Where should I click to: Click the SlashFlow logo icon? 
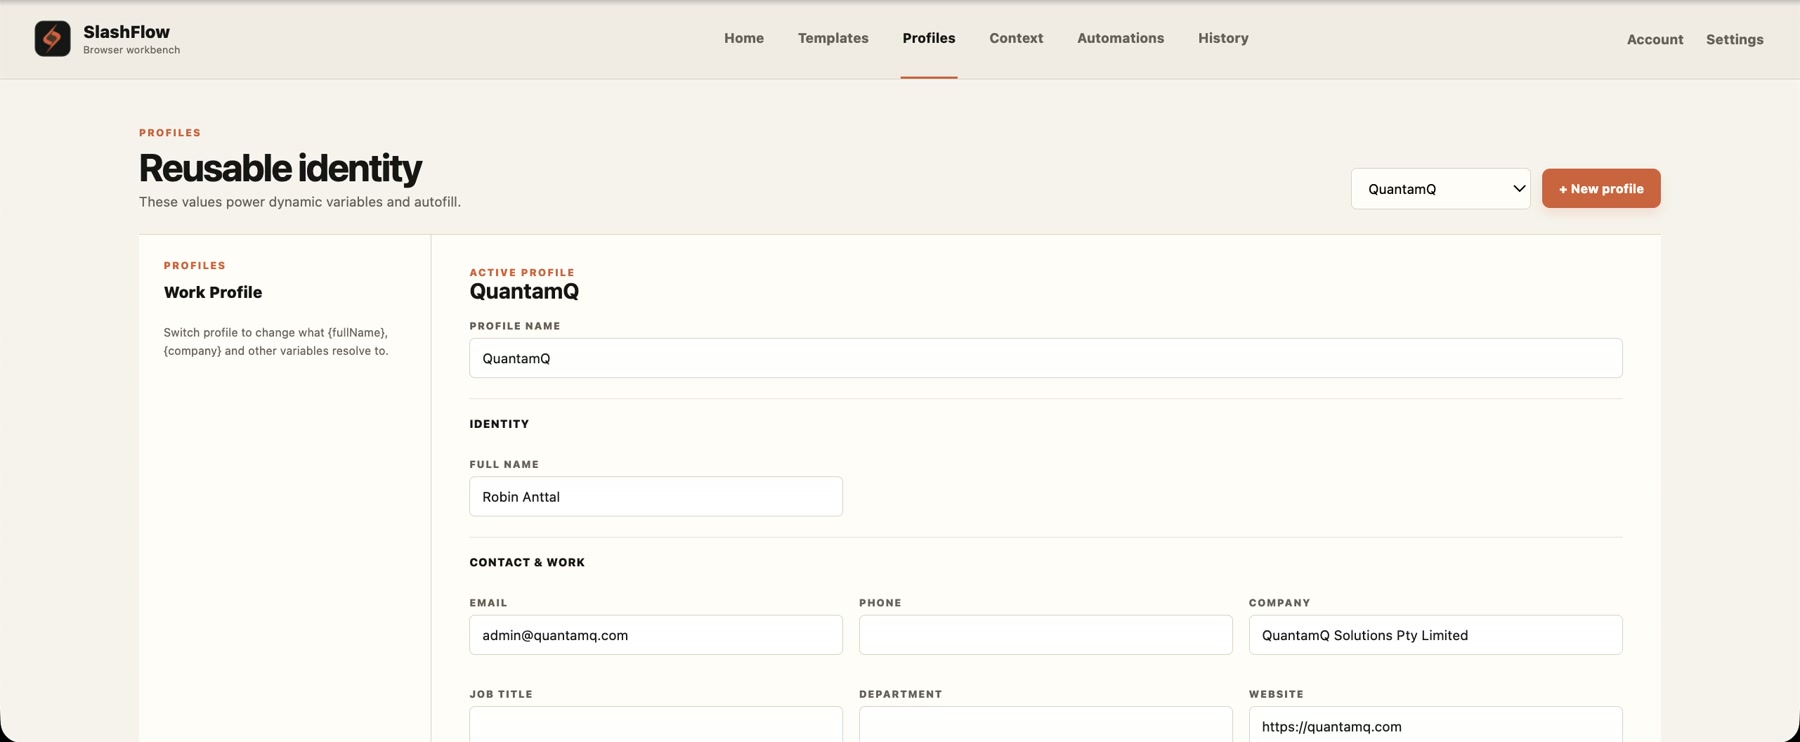pyautogui.click(x=52, y=39)
